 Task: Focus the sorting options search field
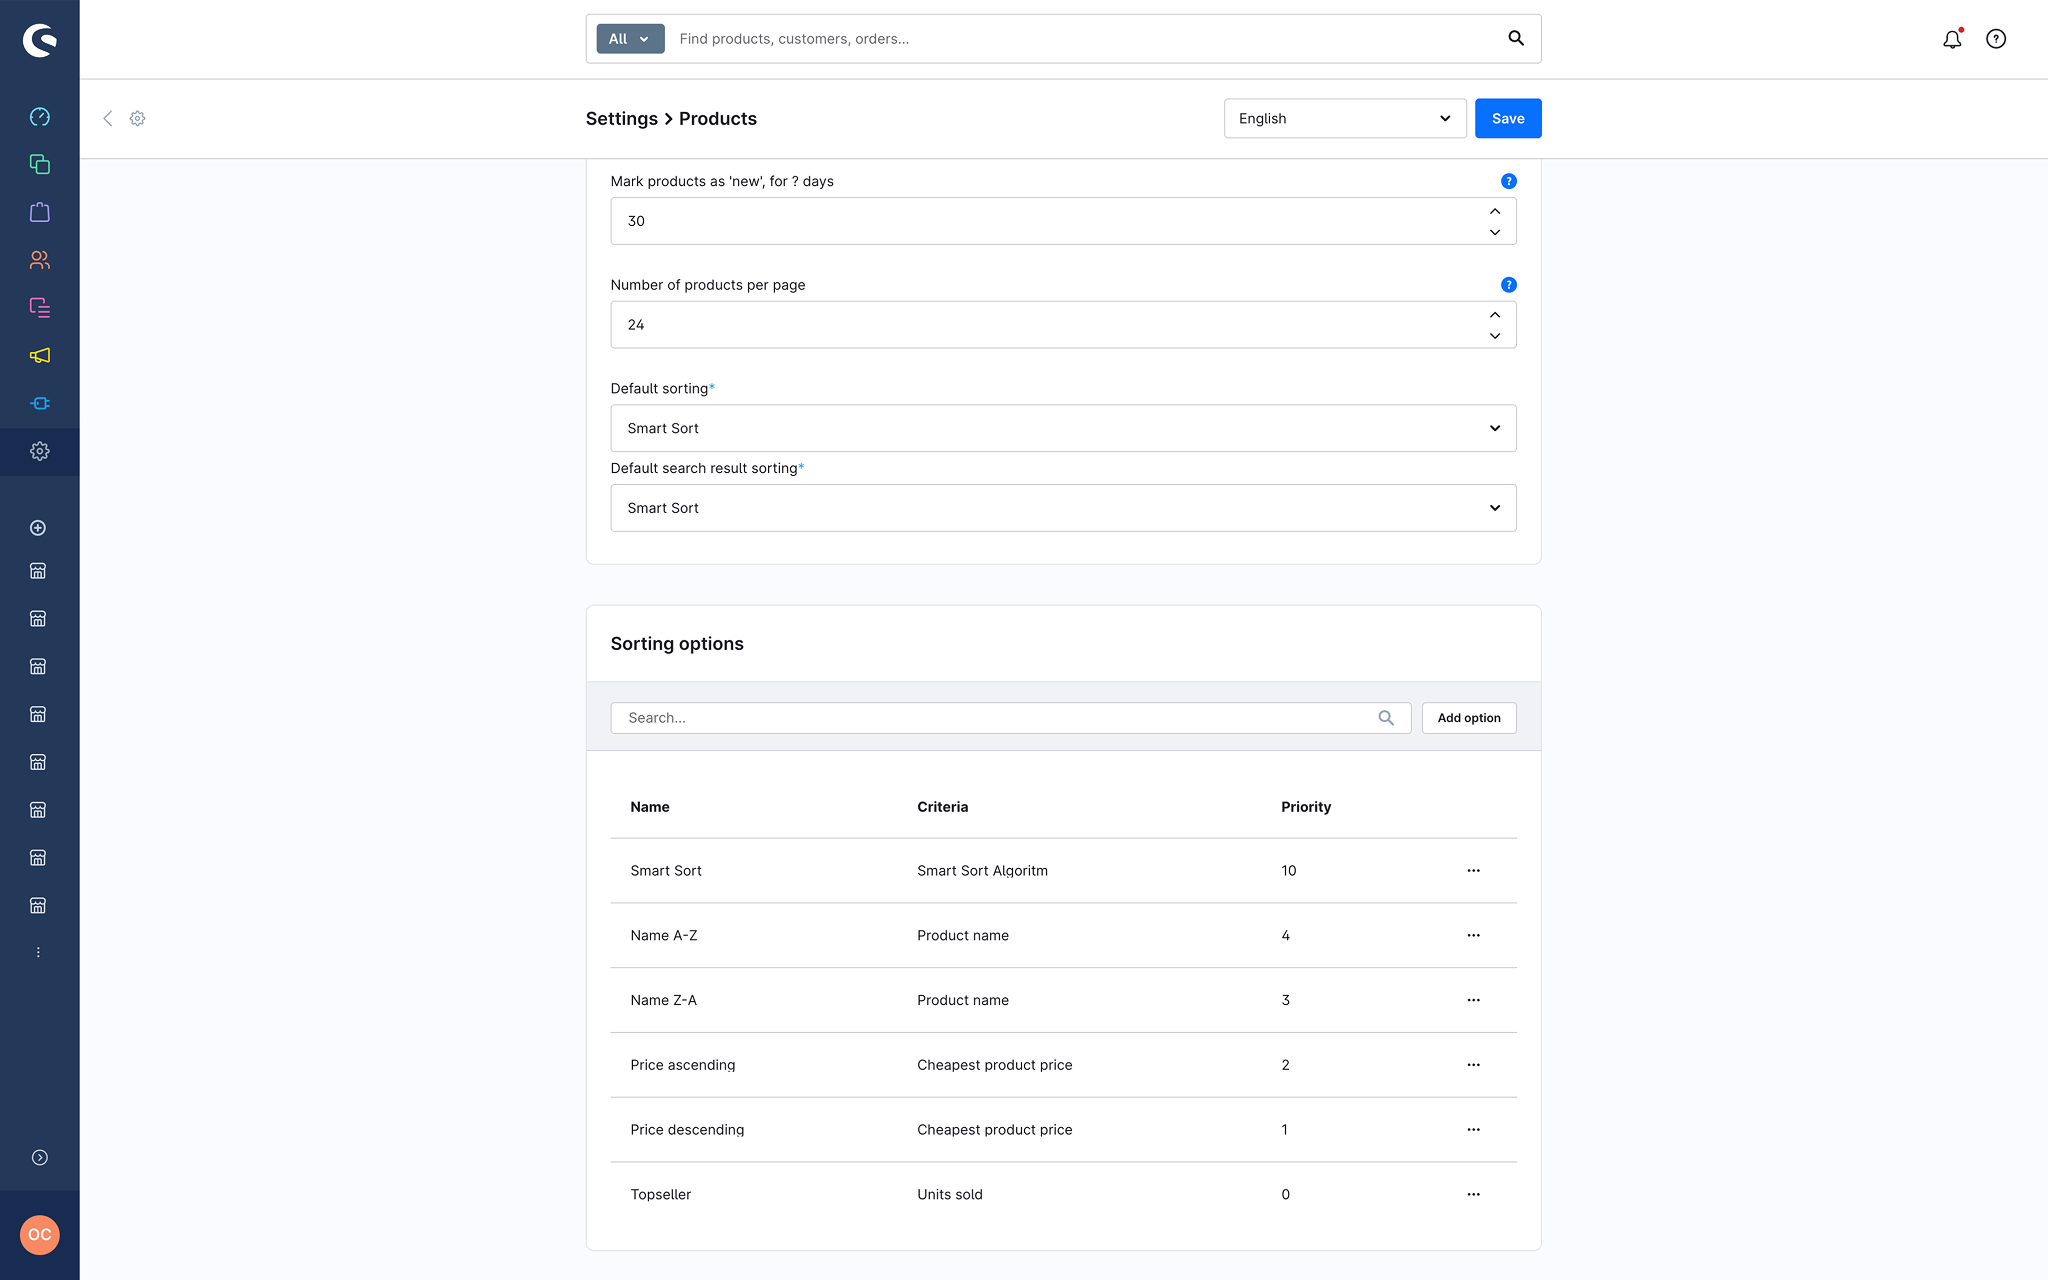click(1010, 718)
